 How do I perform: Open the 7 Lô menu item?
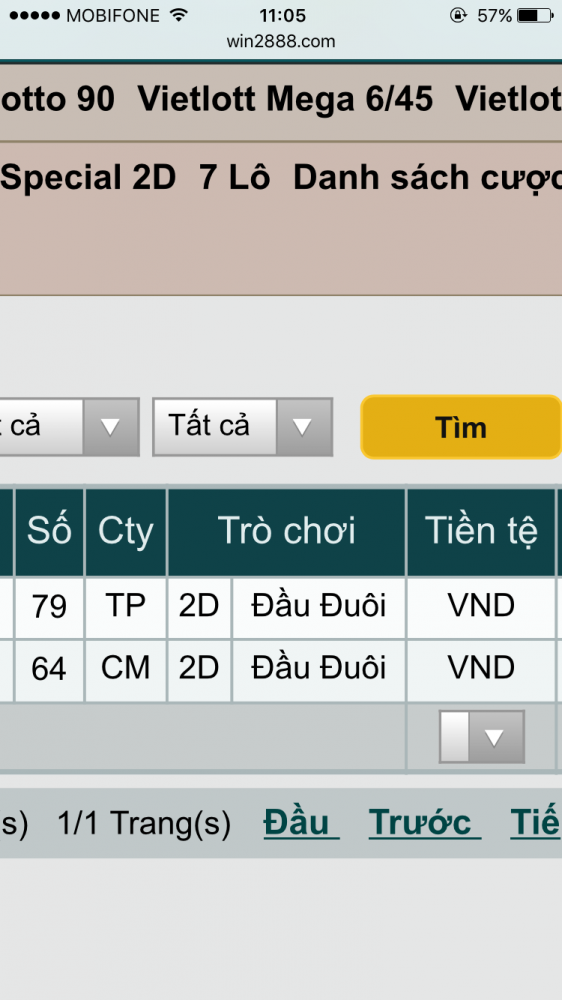235,177
